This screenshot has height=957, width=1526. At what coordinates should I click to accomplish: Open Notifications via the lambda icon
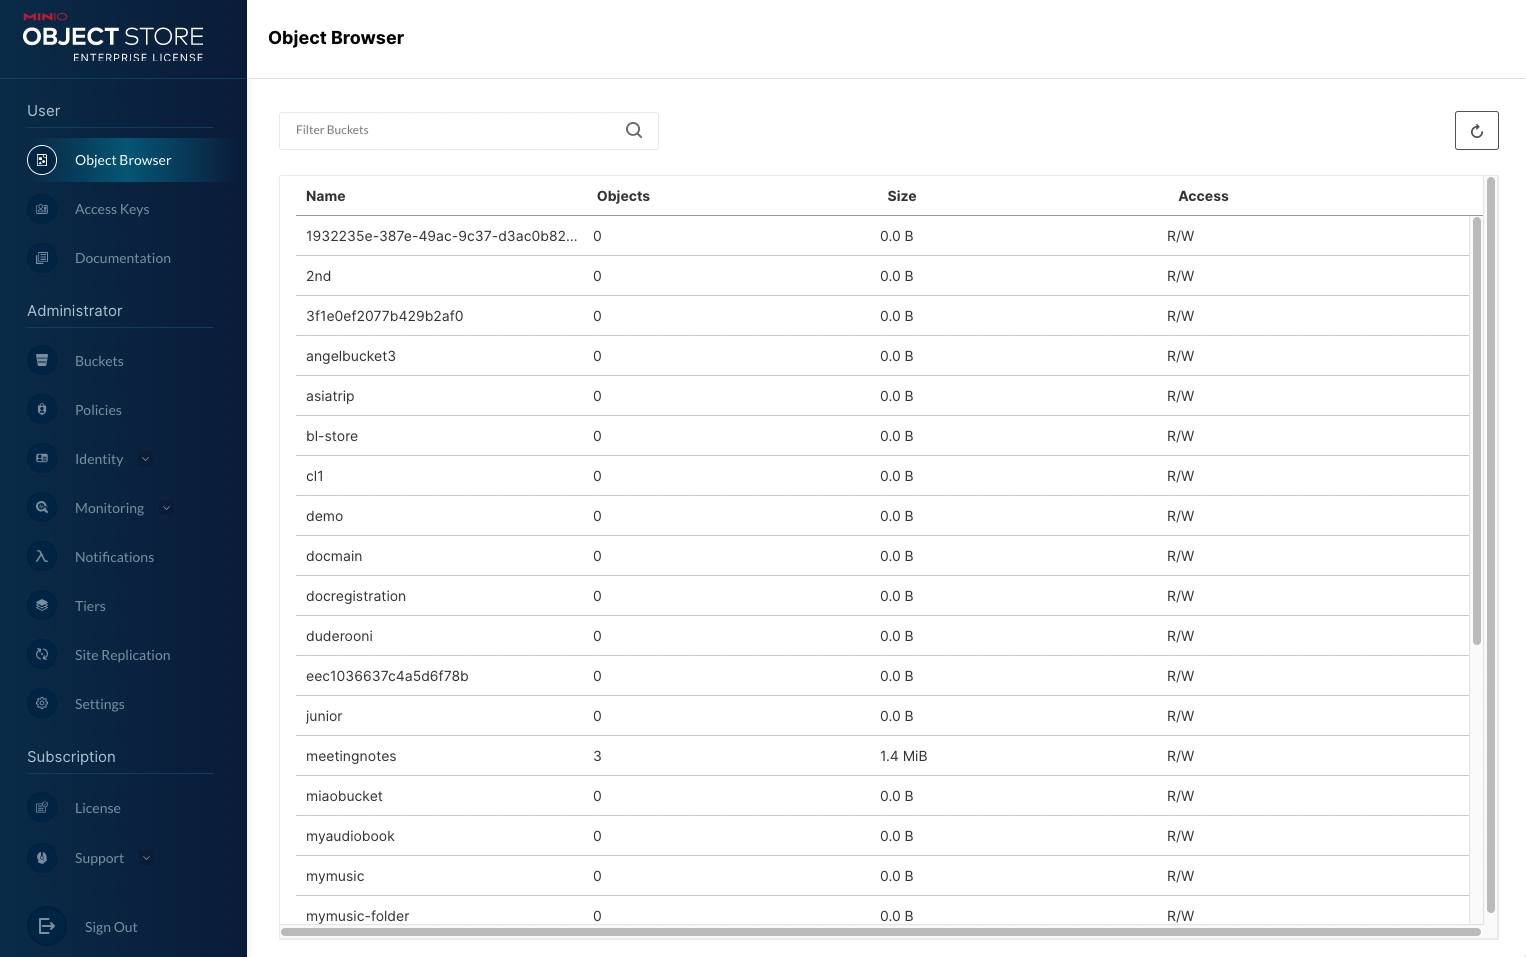click(41, 556)
